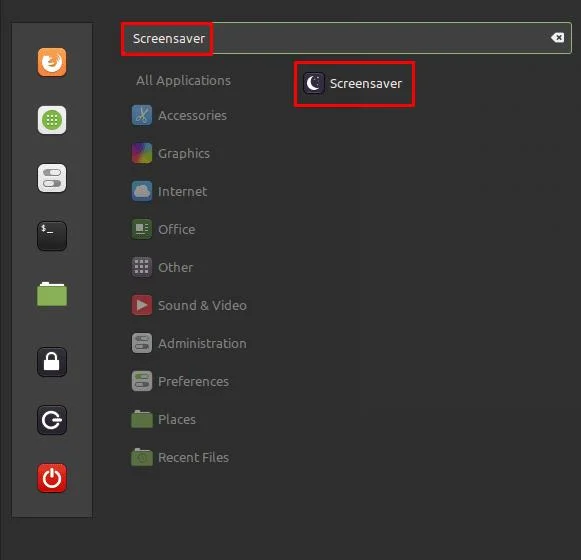Click the Sound & Video play icon
Image resolution: width=581 pixels, height=560 pixels.
tap(142, 305)
